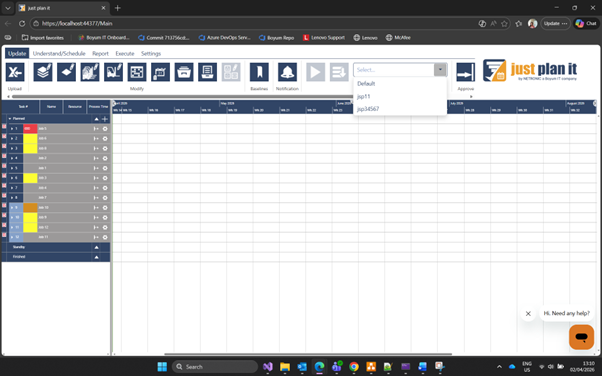
Task: Open the Select... dropdown arrow
Action: pyautogui.click(x=440, y=70)
